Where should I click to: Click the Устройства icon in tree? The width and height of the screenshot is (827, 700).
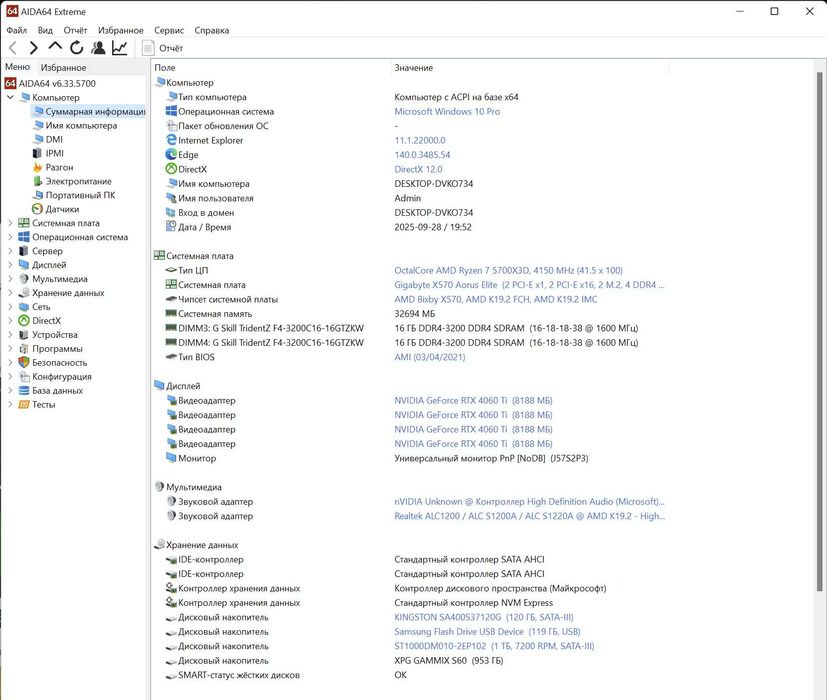[24, 334]
